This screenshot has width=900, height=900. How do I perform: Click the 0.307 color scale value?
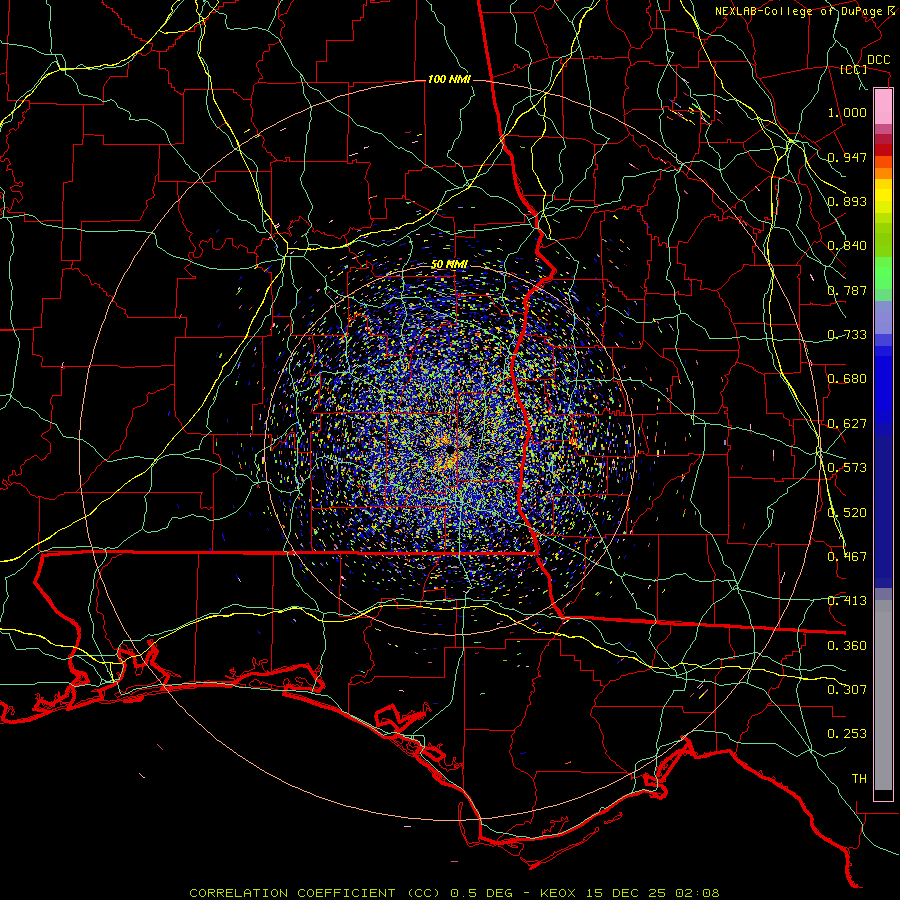tap(847, 690)
